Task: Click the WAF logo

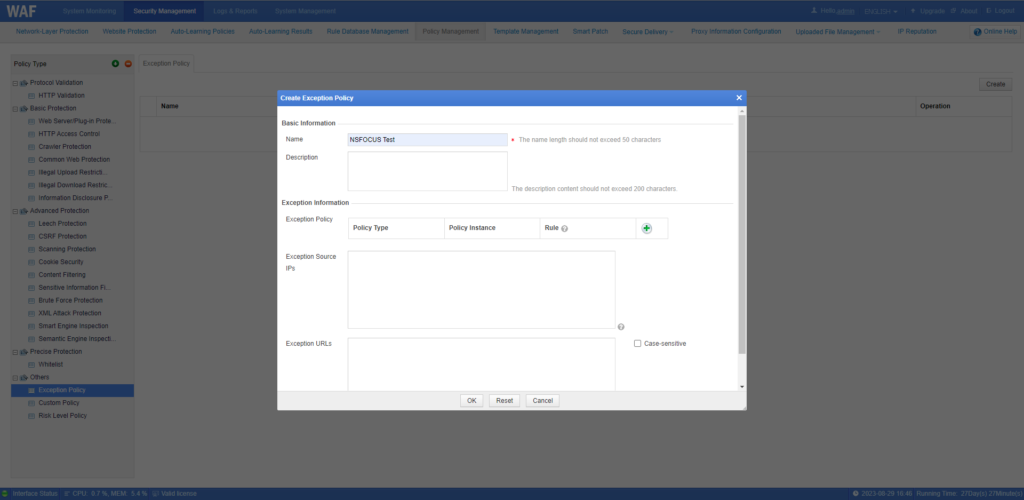Action: click(22, 11)
